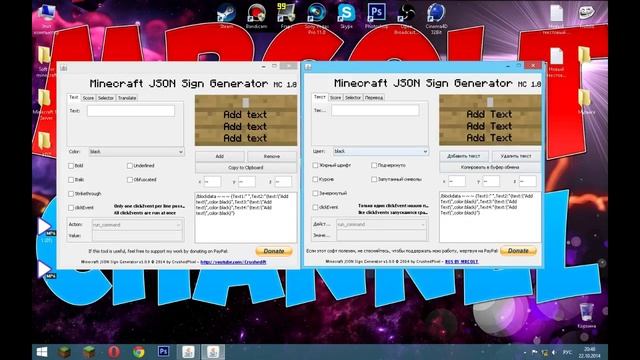Open the youtube.com/CrushedPixel link
The width and height of the screenshot is (640, 360).
pyautogui.click(x=233, y=262)
